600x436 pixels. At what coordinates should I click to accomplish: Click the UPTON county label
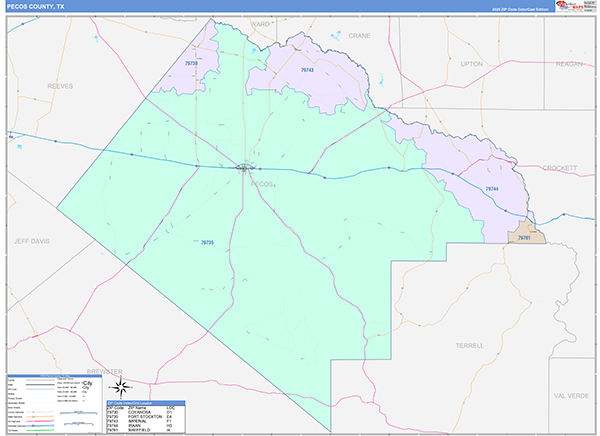point(471,64)
